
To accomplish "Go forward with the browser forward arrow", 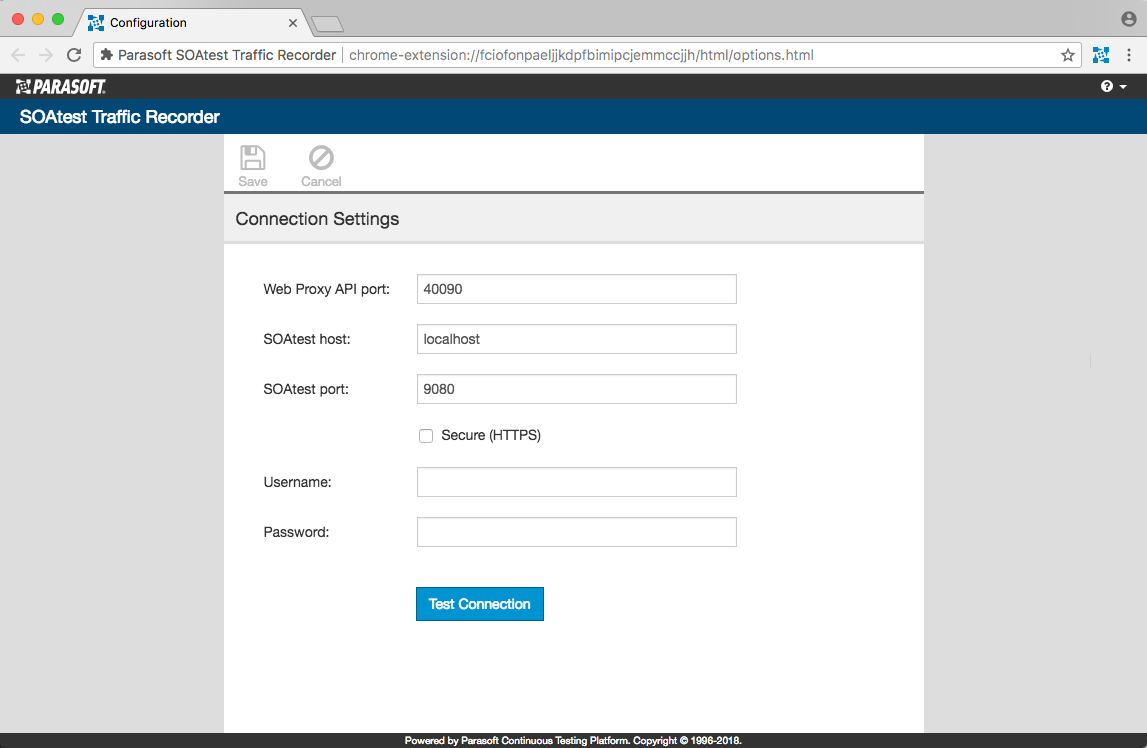I will point(46,55).
